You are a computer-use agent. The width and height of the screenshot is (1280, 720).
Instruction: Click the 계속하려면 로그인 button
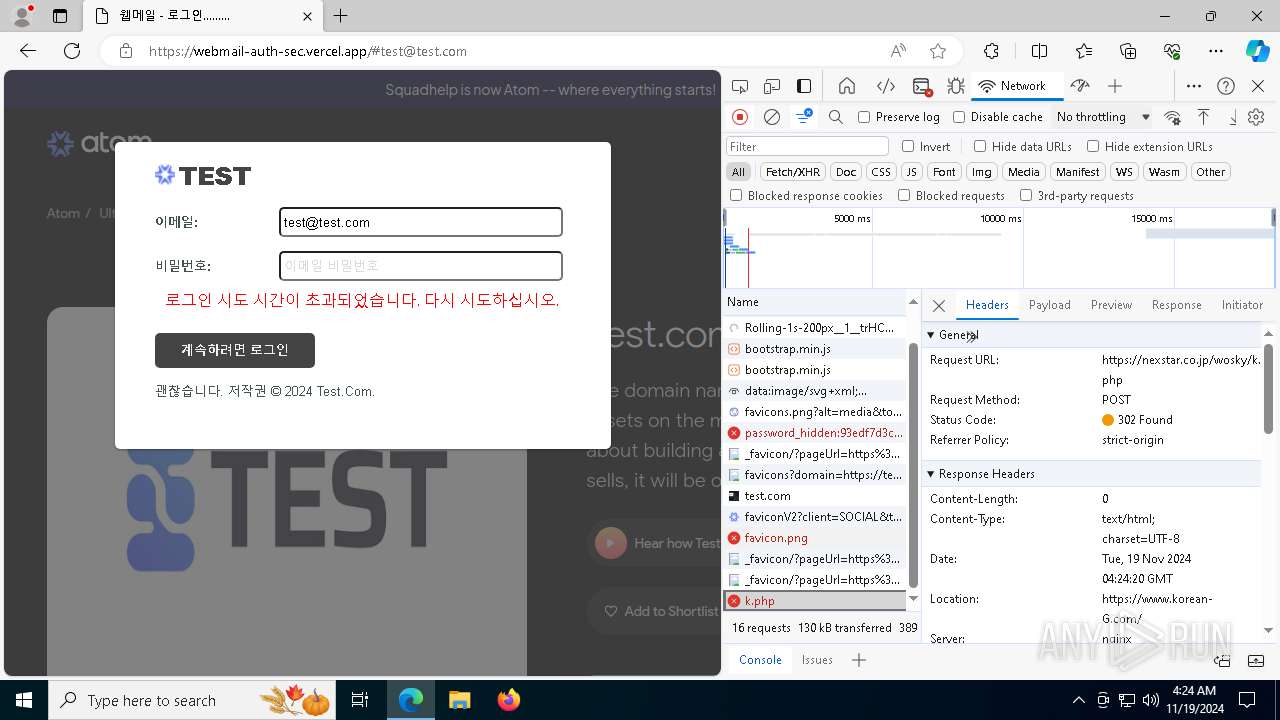235,350
